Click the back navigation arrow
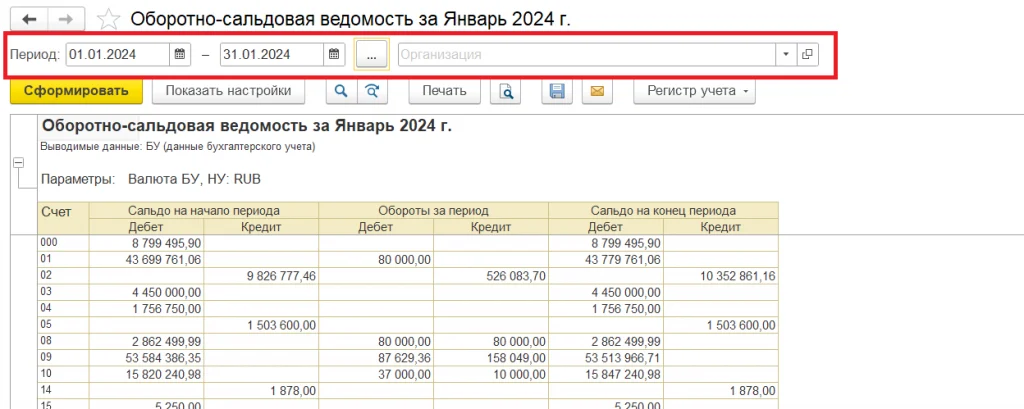 click(29, 19)
